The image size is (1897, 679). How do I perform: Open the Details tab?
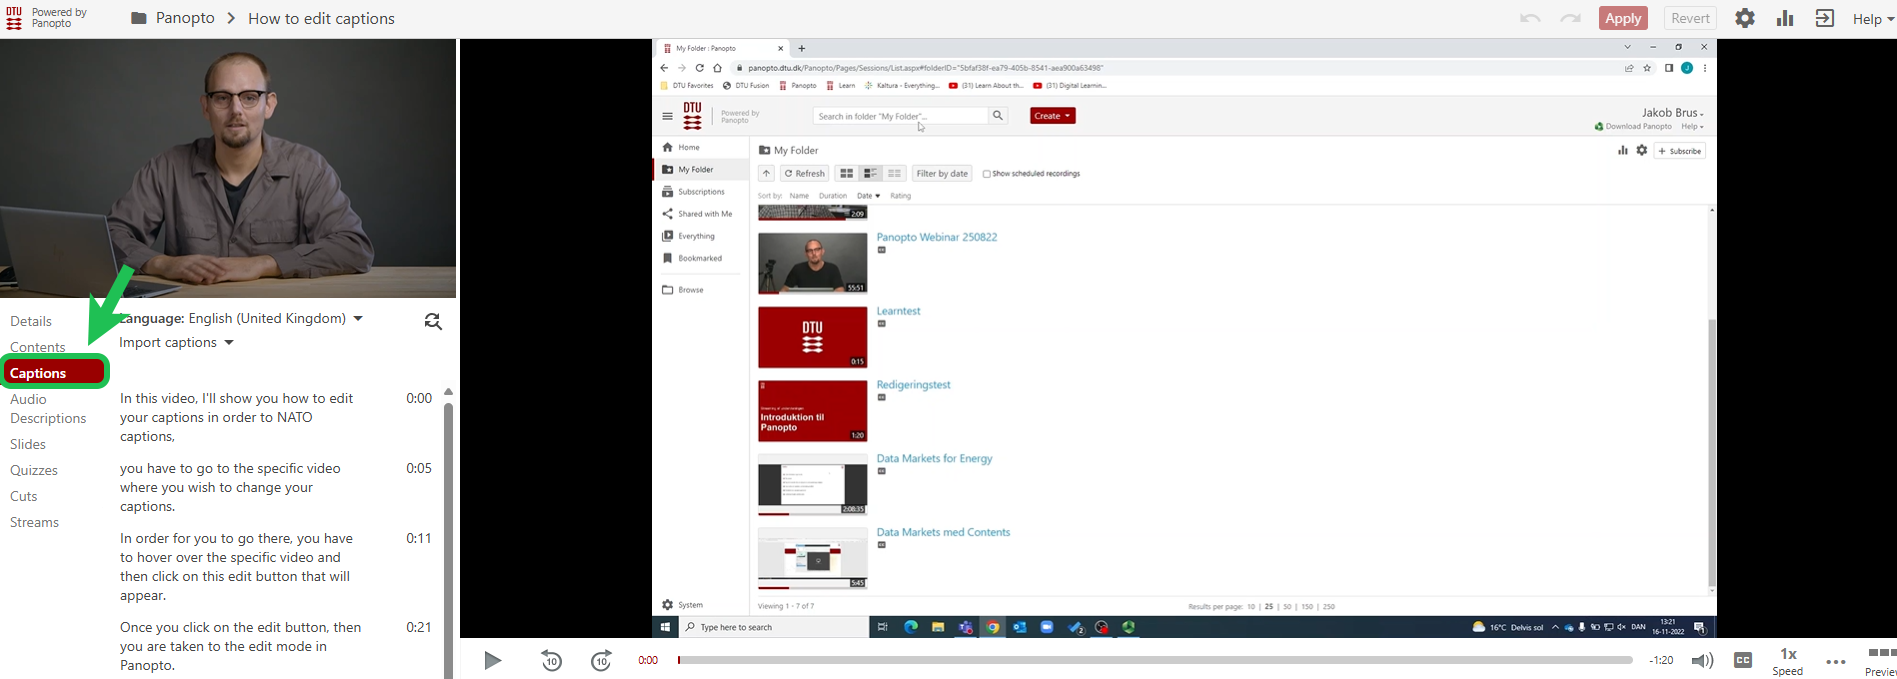pos(31,321)
